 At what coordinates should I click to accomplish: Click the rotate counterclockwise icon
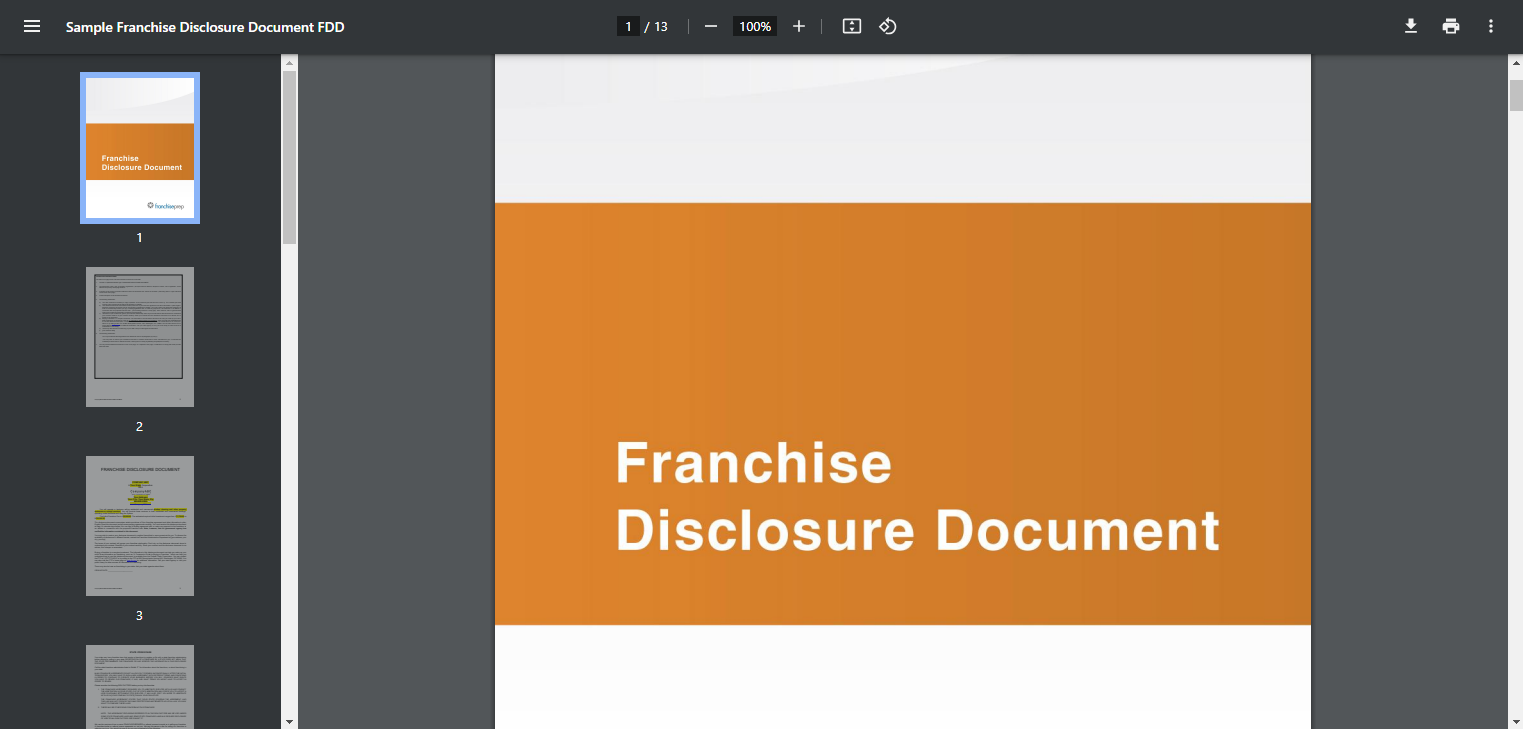click(887, 27)
